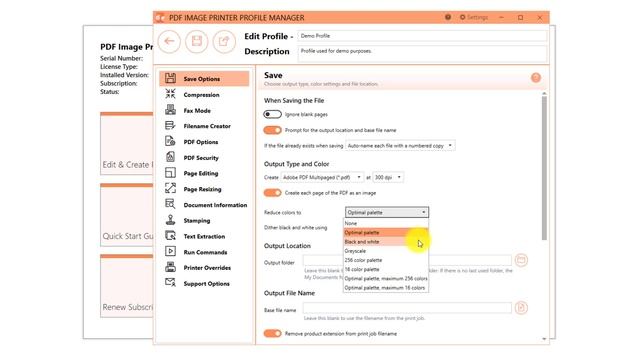The height and width of the screenshot is (360, 640).
Task: Select the Page Editing icon
Action: click(x=170, y=173)
